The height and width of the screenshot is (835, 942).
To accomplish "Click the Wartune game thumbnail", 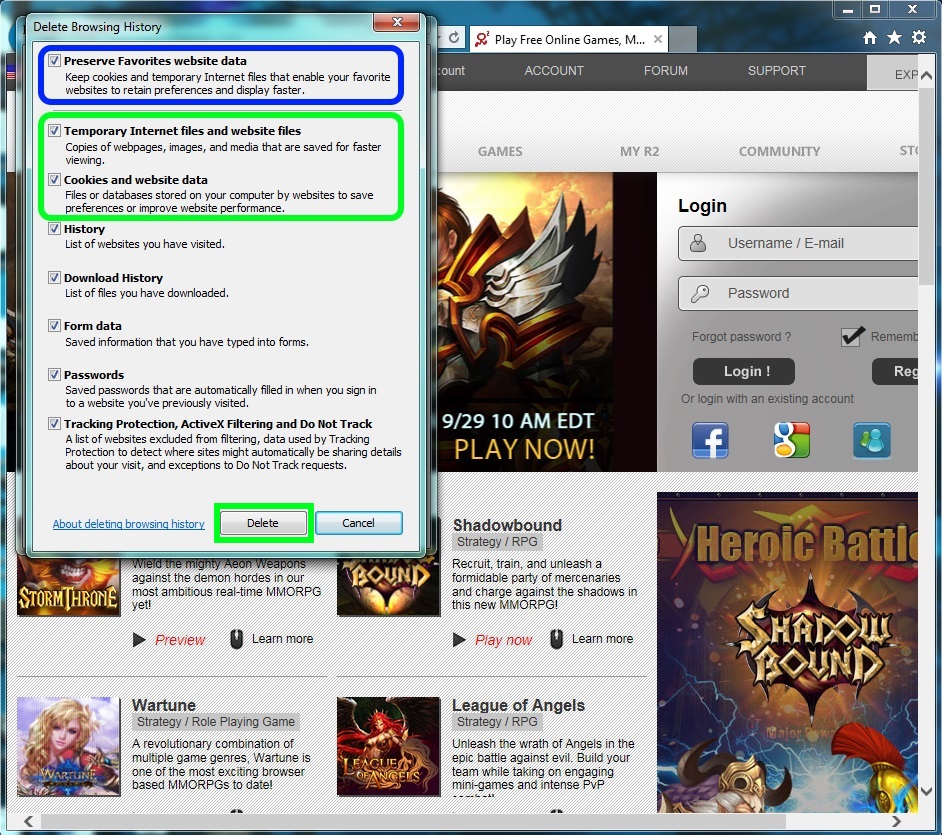I will tap(68, 746).
